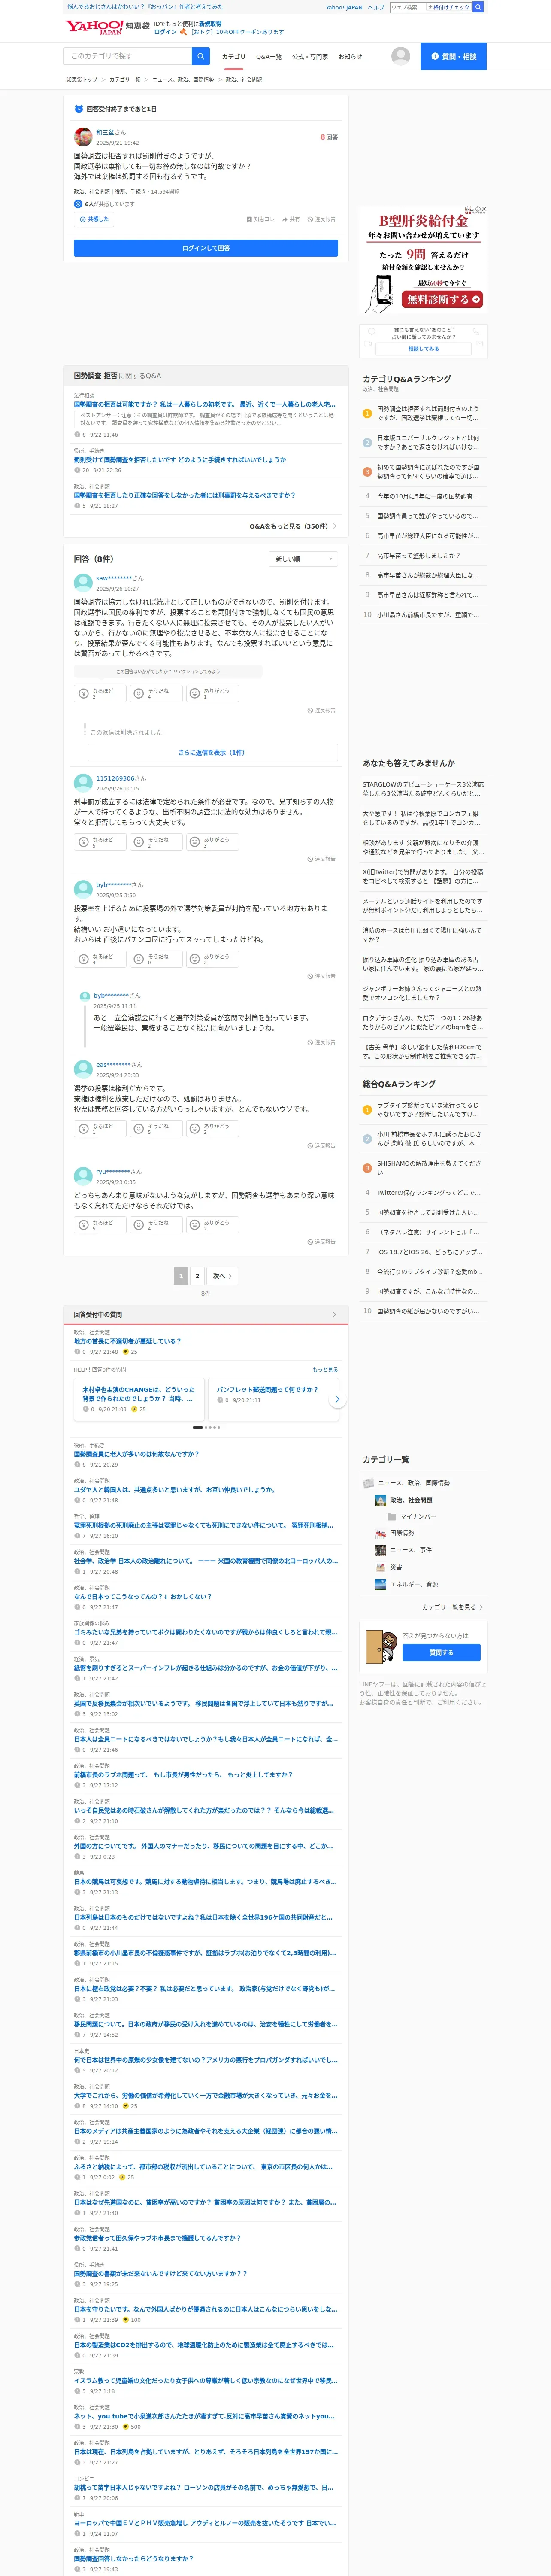Viewport: 551px width, 2576px height.
Task: Click なるほど reaction on 1151269306 answer
Action: [x=99, y=842]
